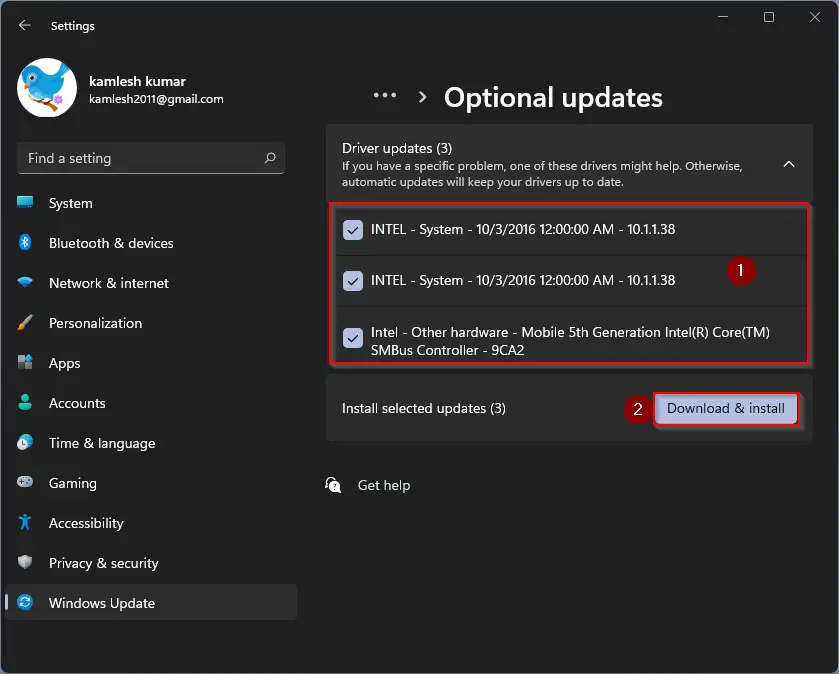Collapse the Driver updates section chevron
839x674 pixels.
click(x=789, y=164)
